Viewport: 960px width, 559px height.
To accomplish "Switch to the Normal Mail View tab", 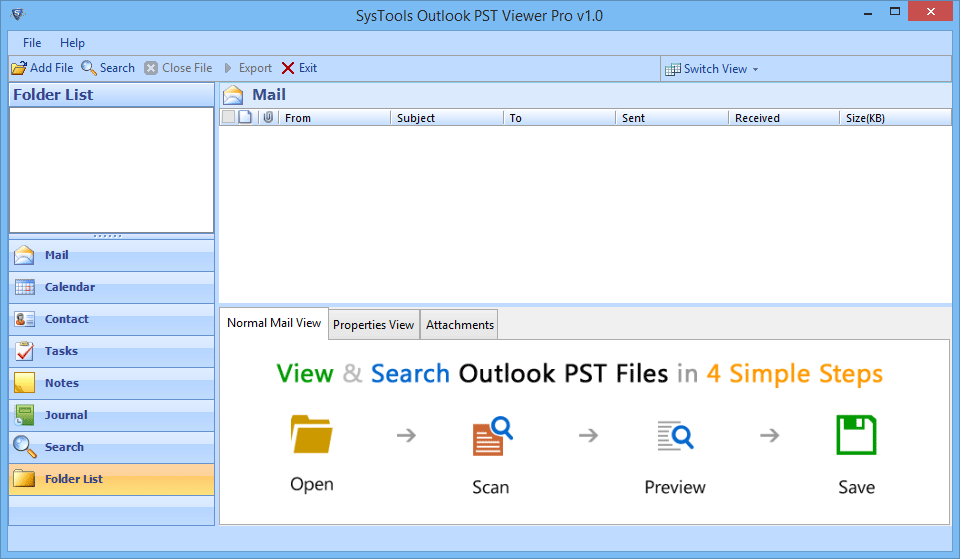I will click(274, 323).
